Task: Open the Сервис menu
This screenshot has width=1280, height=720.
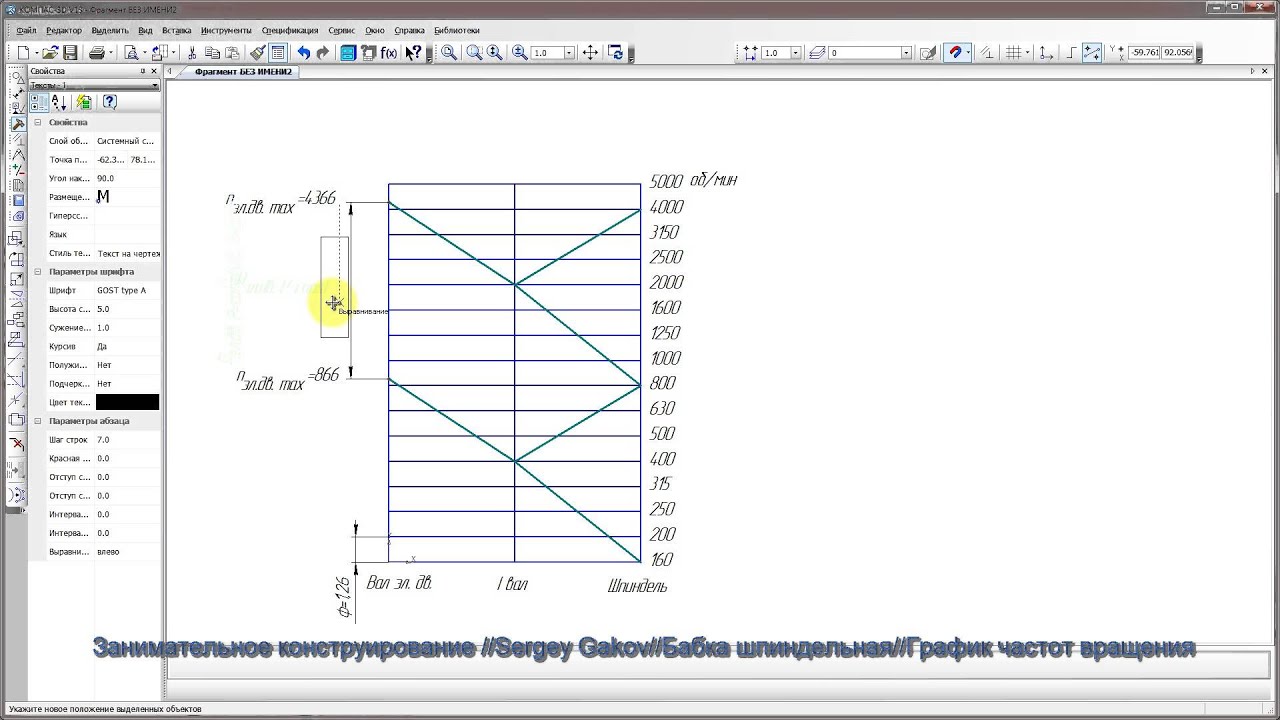Action: (x=341, y=31)
